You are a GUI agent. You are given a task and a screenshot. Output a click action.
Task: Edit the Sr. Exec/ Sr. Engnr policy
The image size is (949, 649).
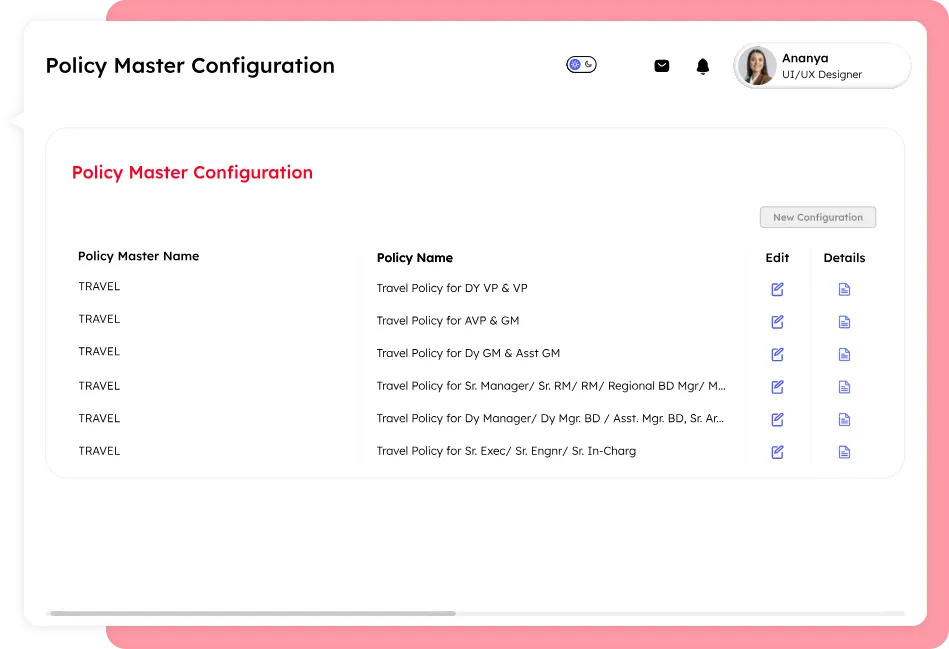(x=777, y=452)
